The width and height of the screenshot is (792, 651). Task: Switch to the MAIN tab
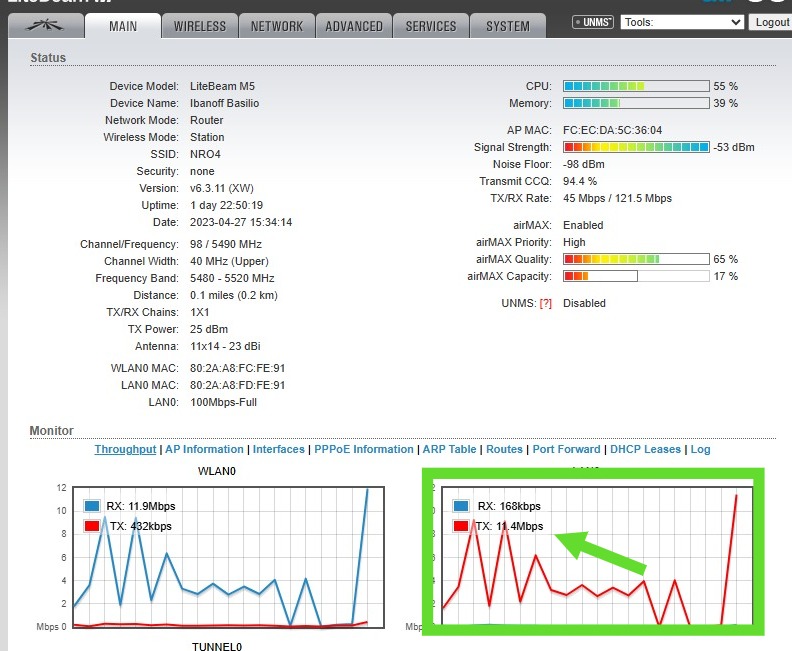tap(123, 26)
